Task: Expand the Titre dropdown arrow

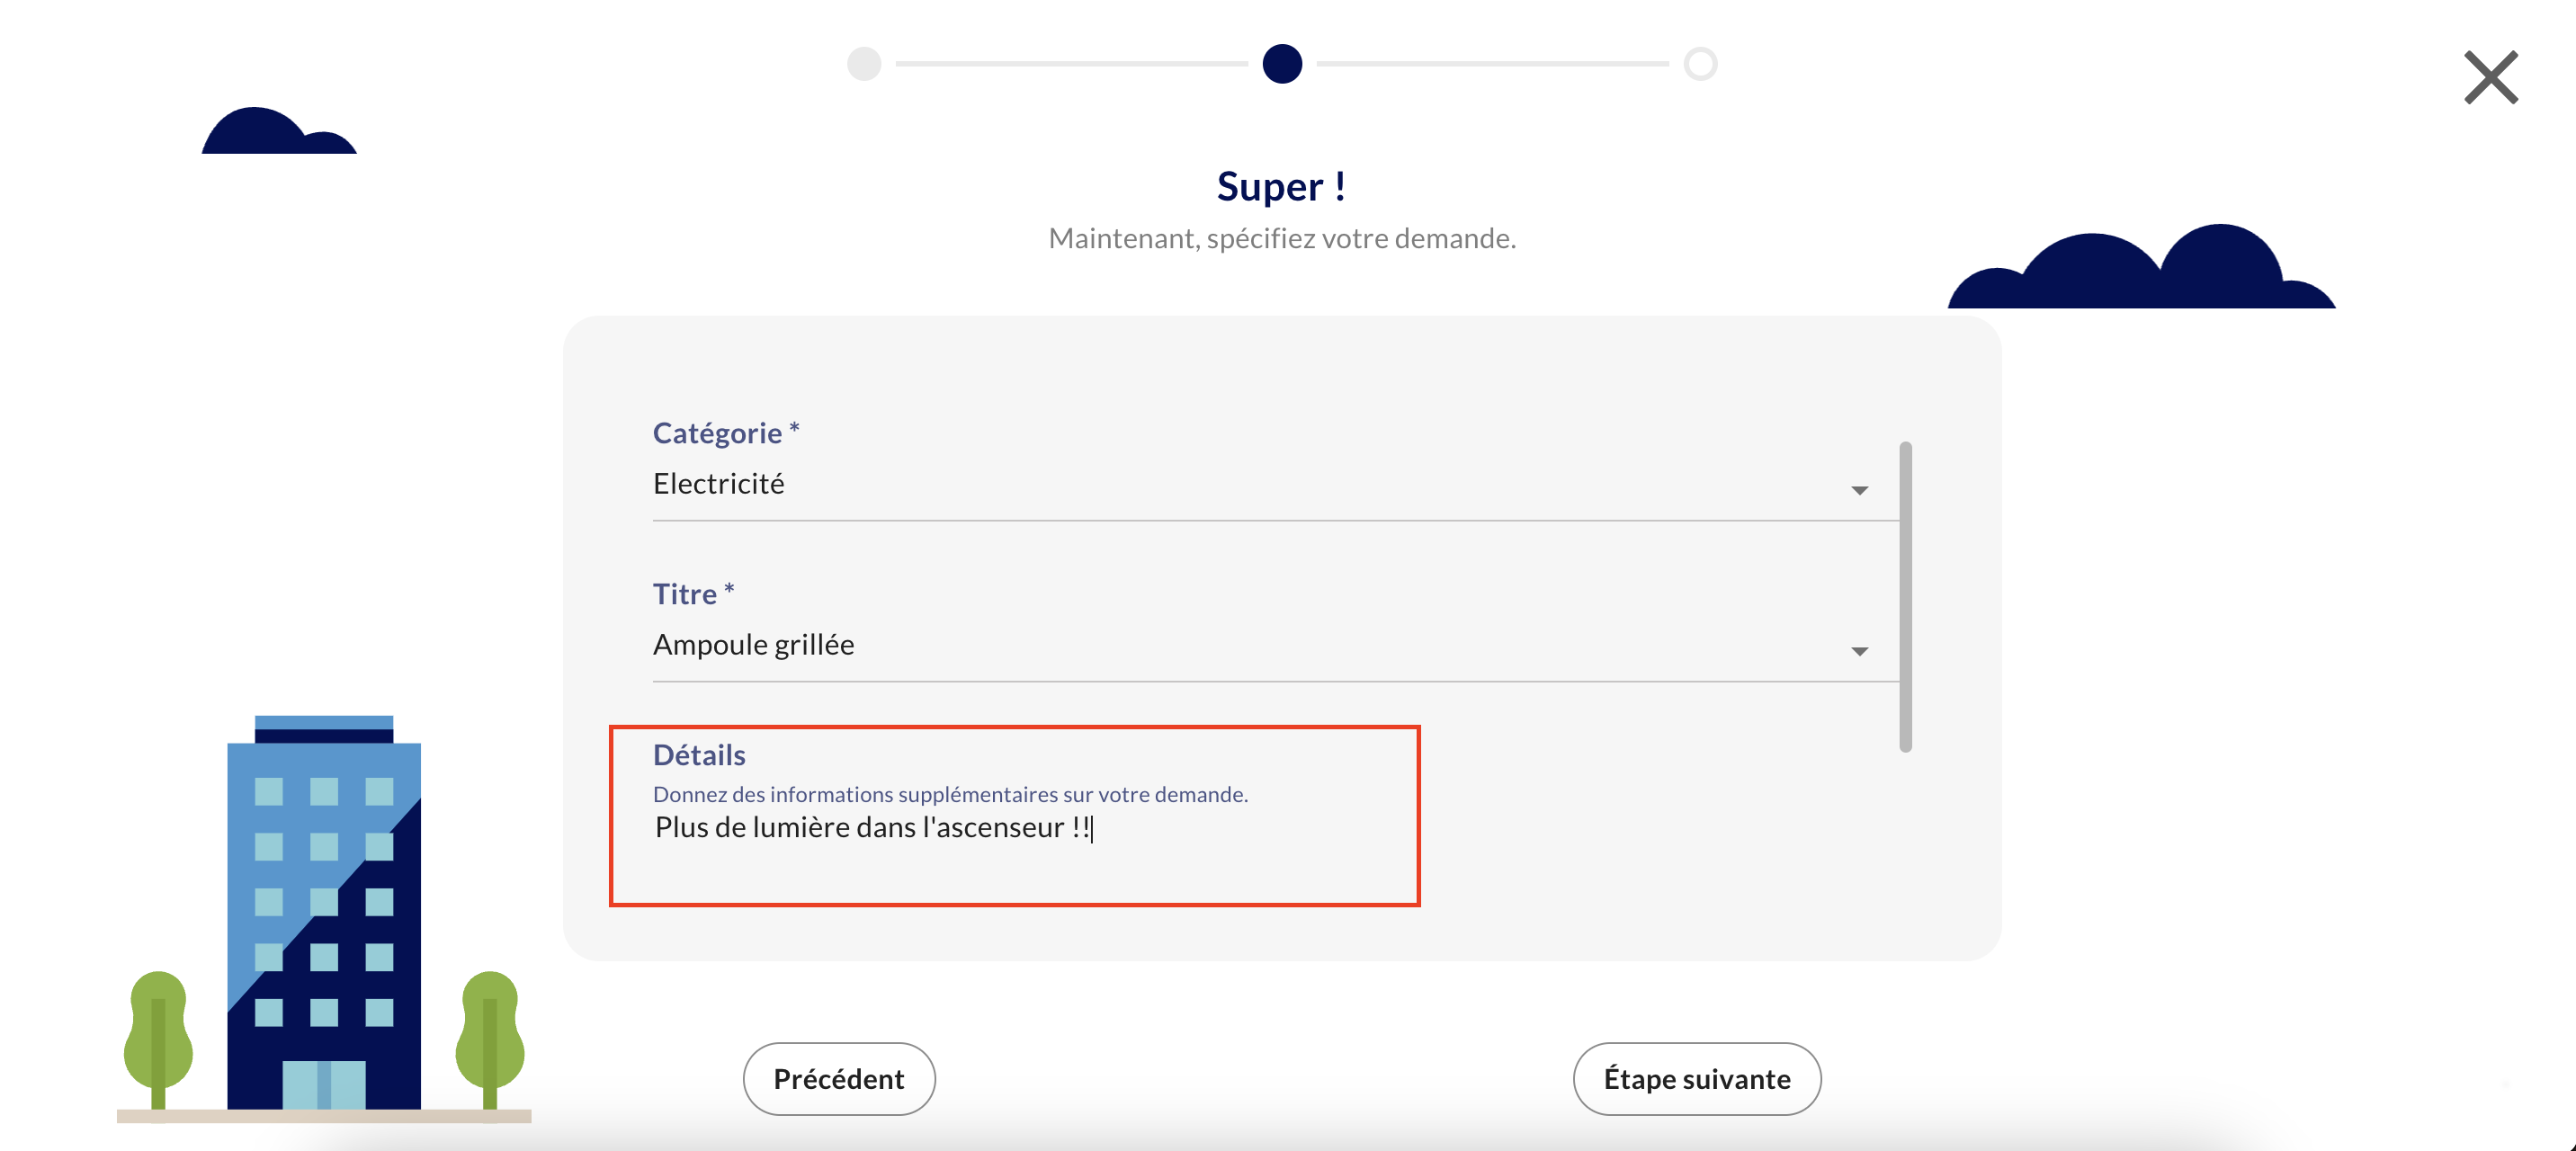Action: pyautogui.click(x=1859, y=651)
